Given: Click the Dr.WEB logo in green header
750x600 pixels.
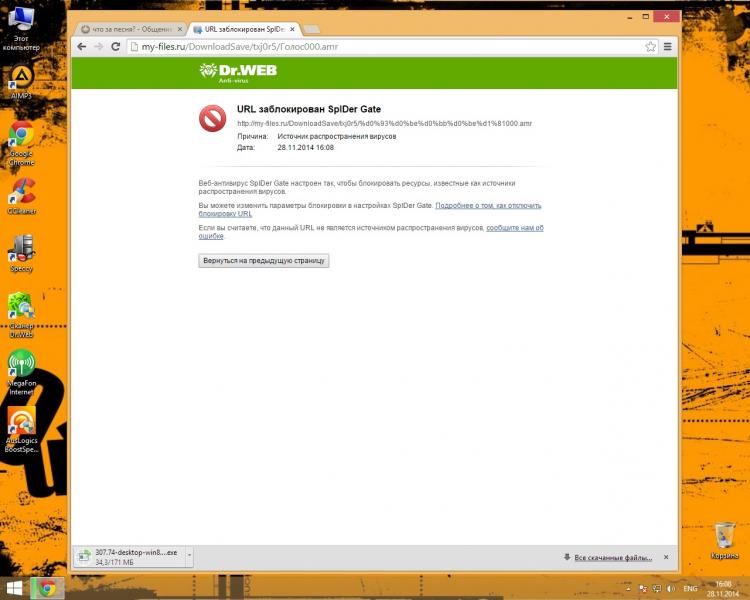Looking at the screenshot, I should [238, 73].
